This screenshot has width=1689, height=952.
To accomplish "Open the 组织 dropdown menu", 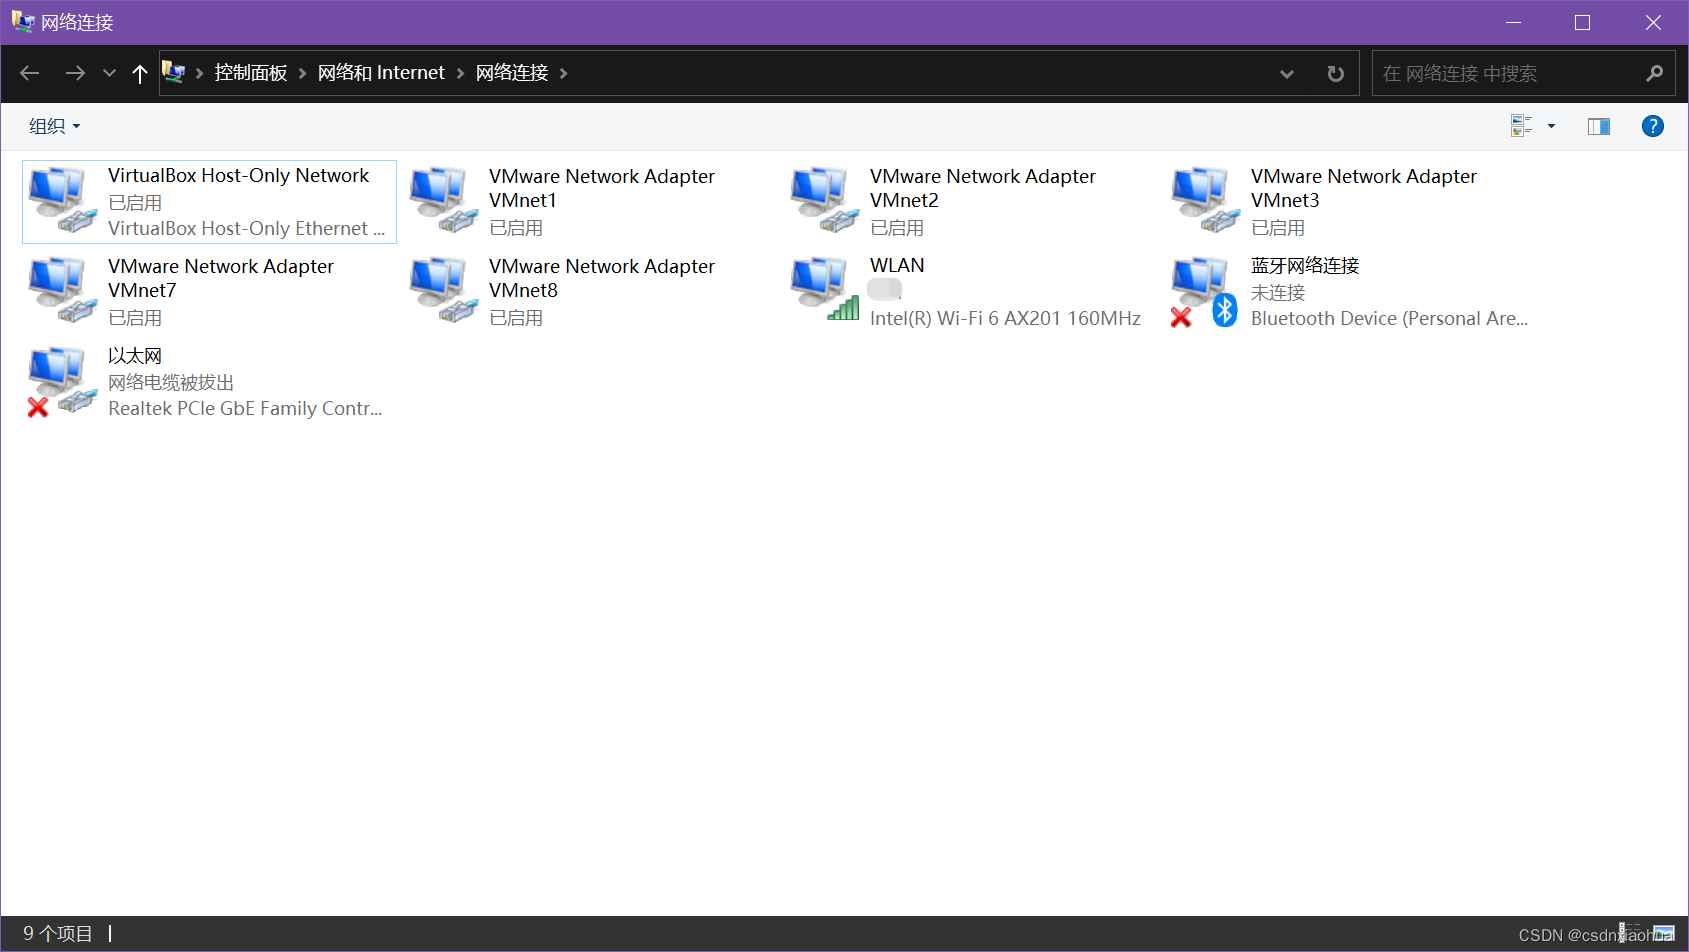I will click(x=55, y=126).
